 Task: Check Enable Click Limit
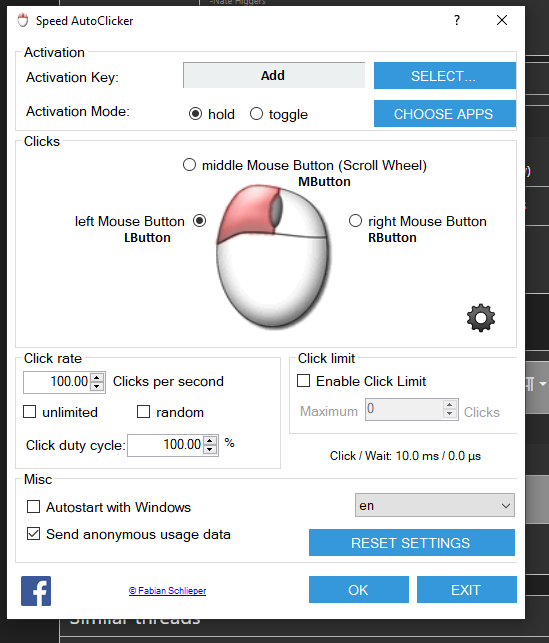303,381
